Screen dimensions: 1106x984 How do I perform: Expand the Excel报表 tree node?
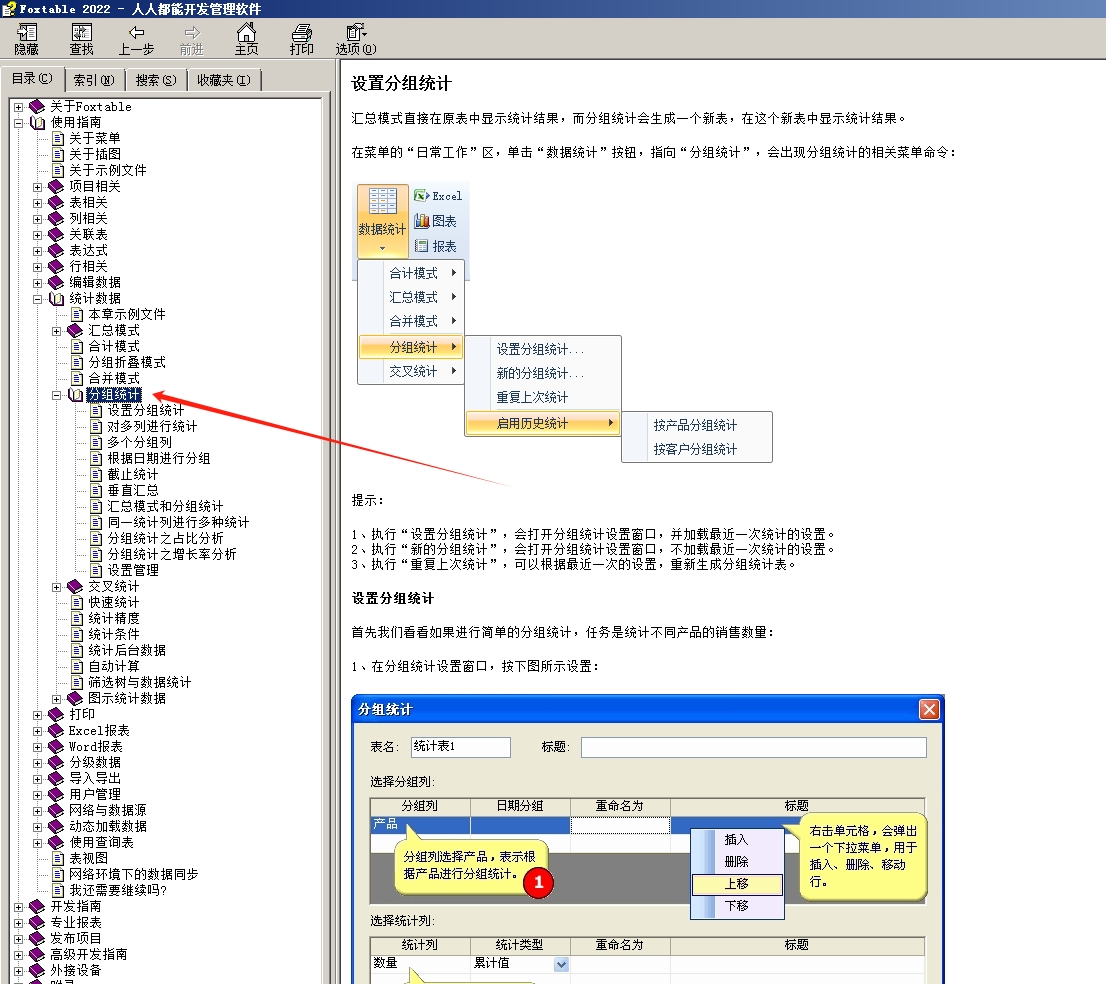pyautogui.click(x=37, y=730)
